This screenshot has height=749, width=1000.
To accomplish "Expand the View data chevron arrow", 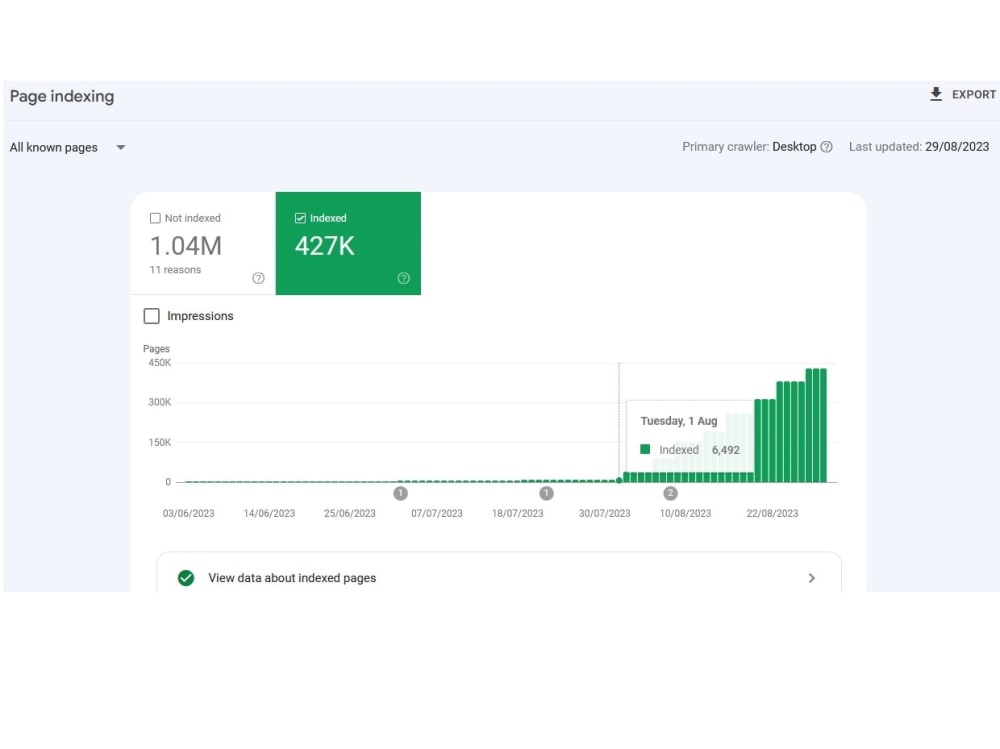I will click(812, 578).
